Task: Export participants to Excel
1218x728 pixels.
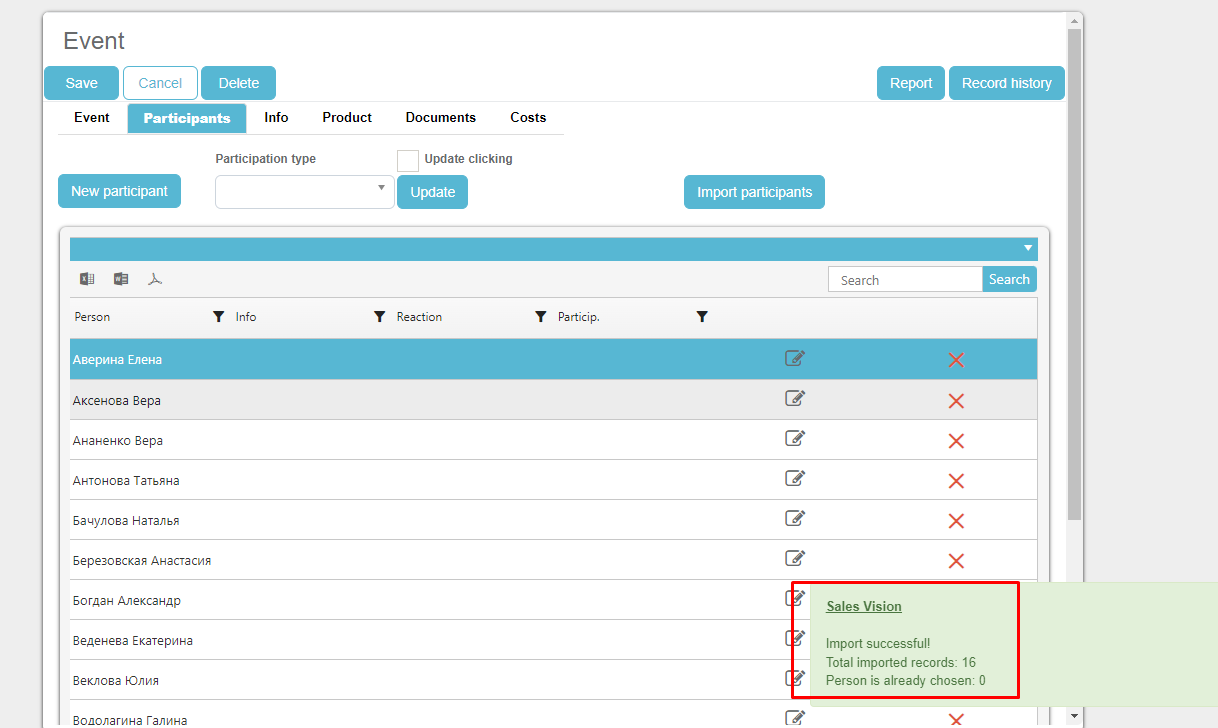Action: click(x=87, y=279)
